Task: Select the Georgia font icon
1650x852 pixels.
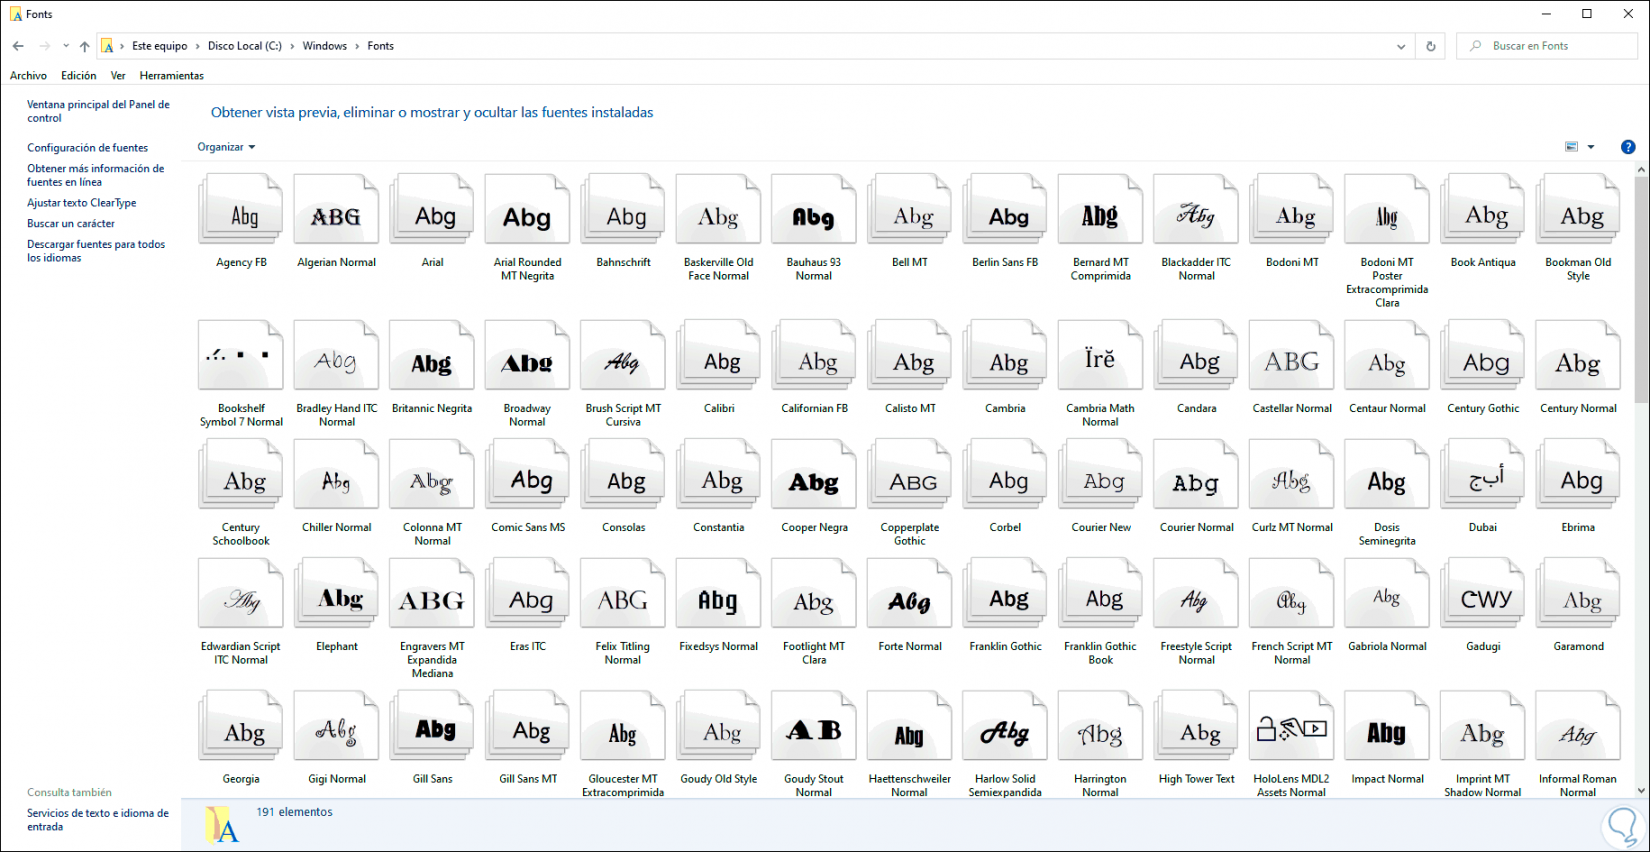Action: point(241,726)
